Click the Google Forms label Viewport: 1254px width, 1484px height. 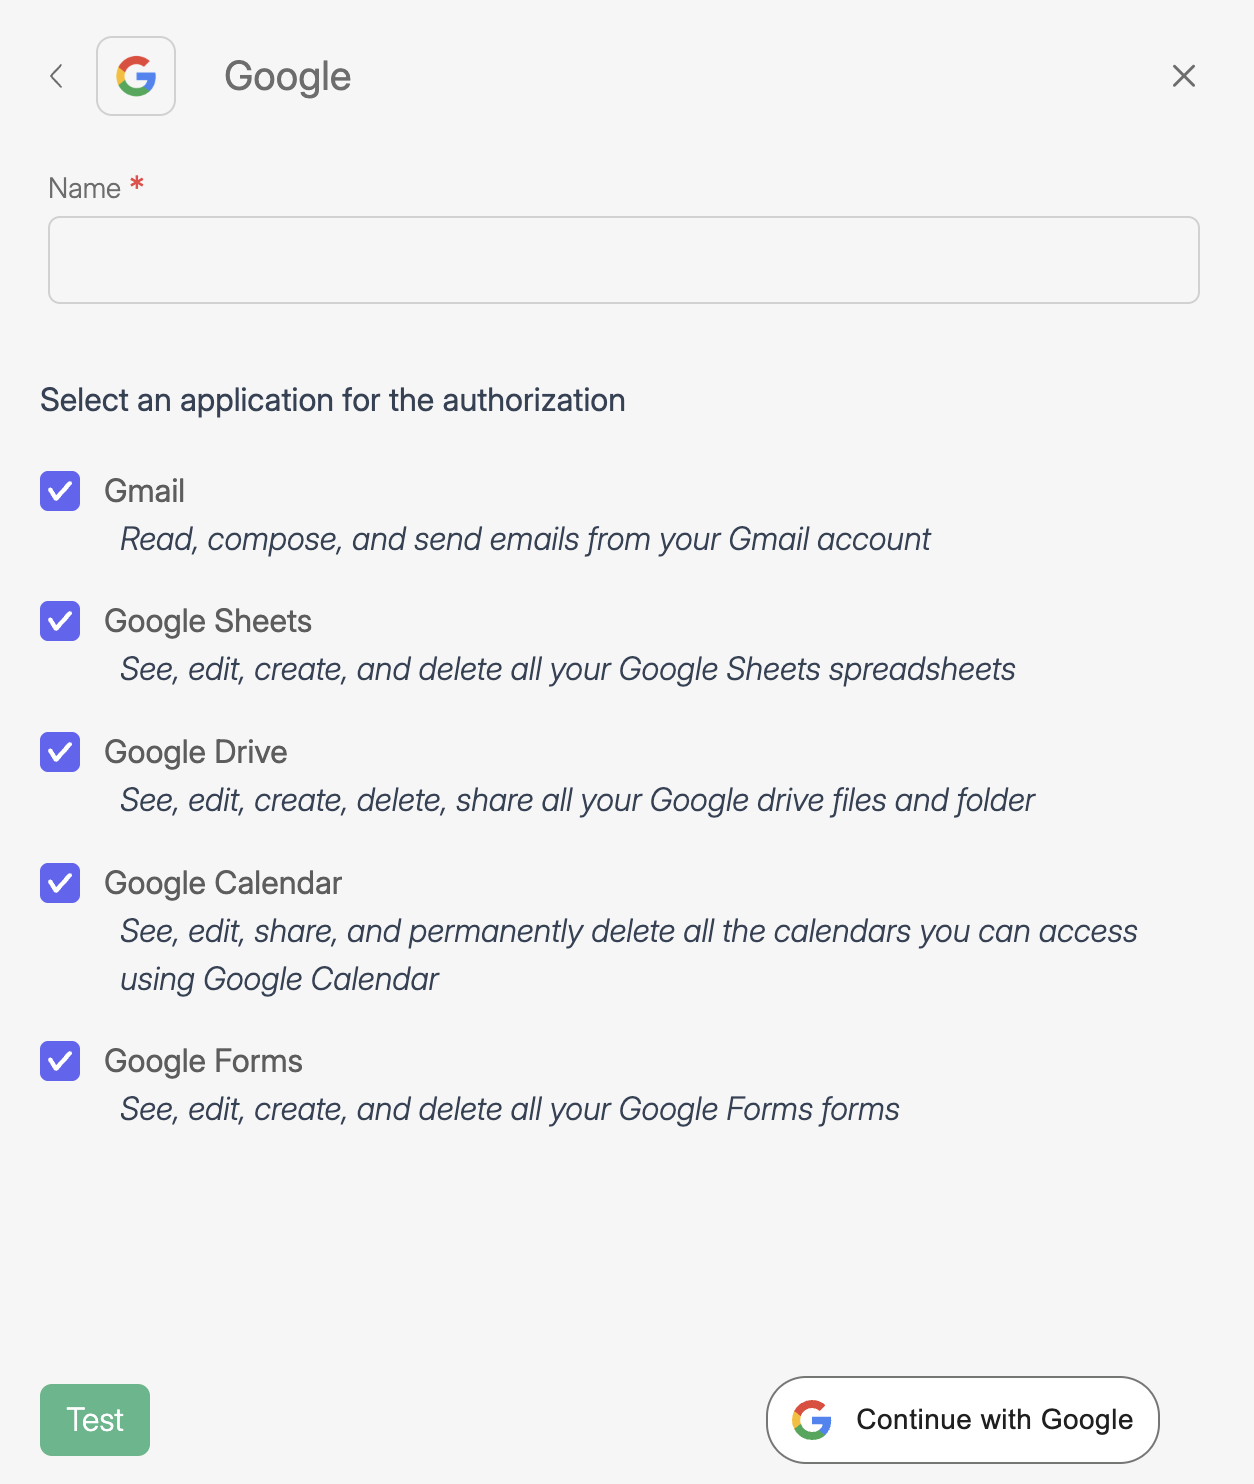[x=203, y=1061]
